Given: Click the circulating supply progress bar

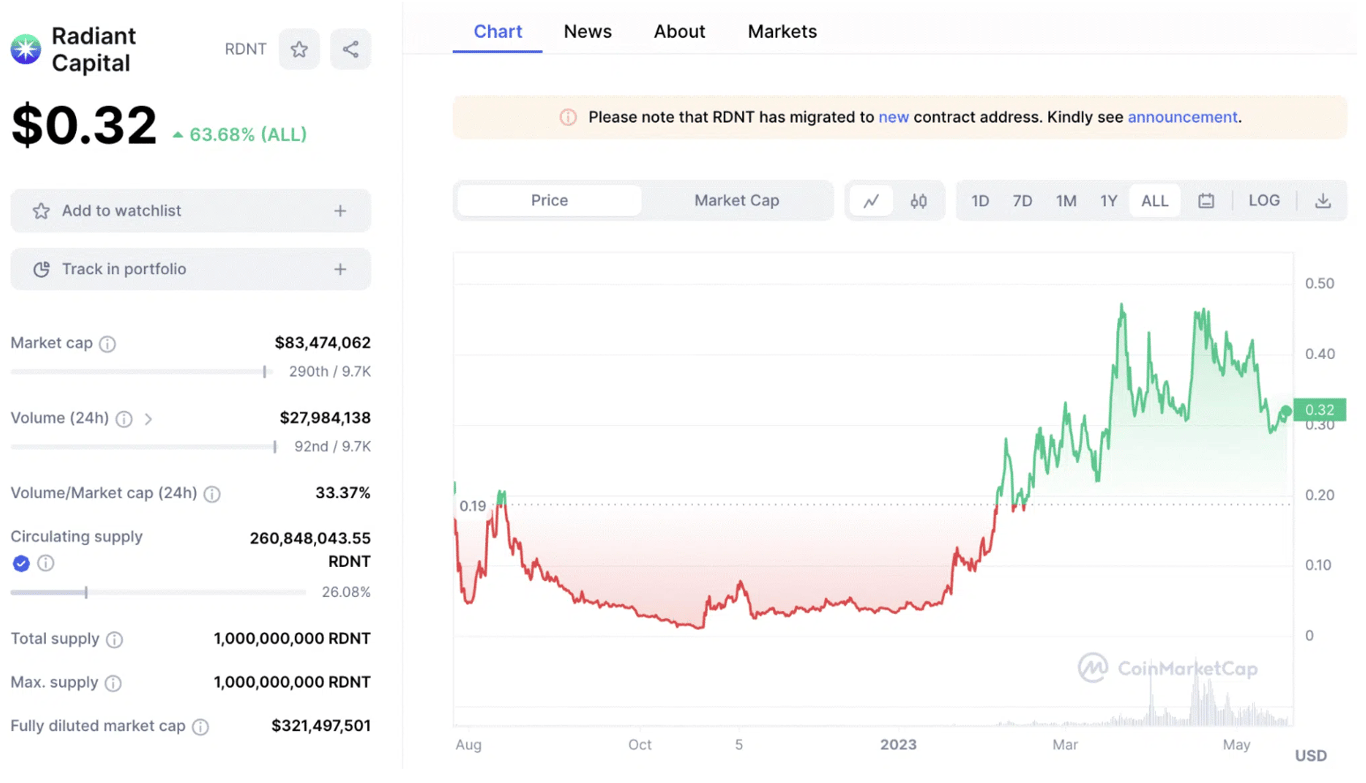Looking at the screenshot, I should [x=158, y=593].
